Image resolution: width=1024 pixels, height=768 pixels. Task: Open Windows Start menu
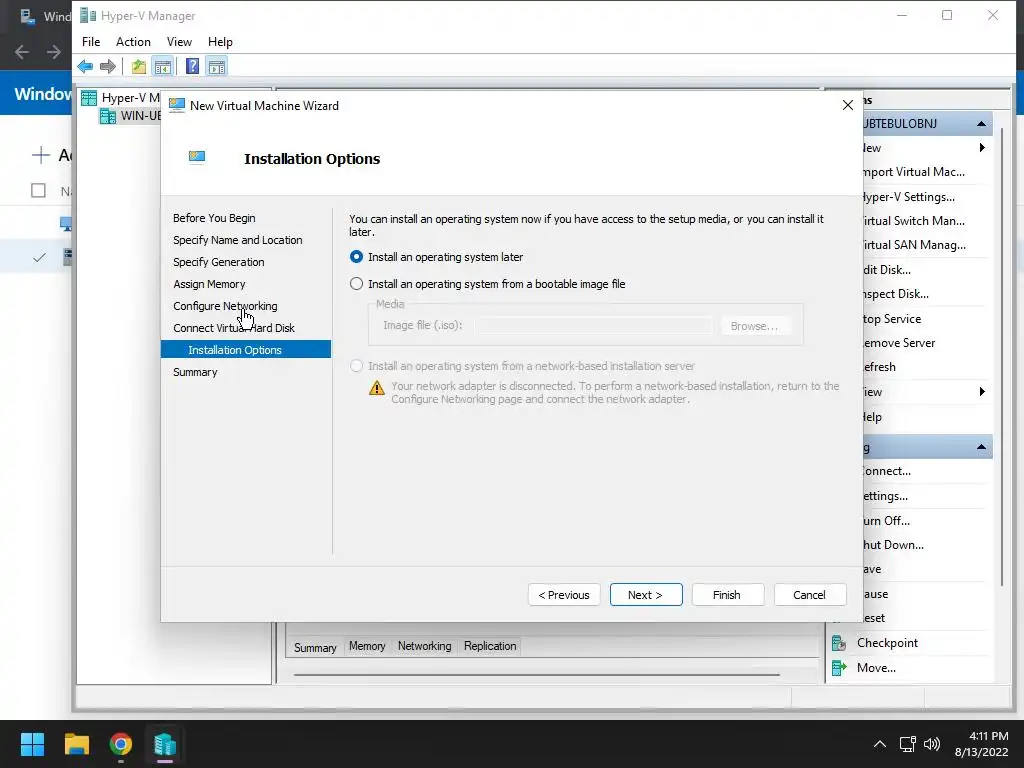[32, 744]
